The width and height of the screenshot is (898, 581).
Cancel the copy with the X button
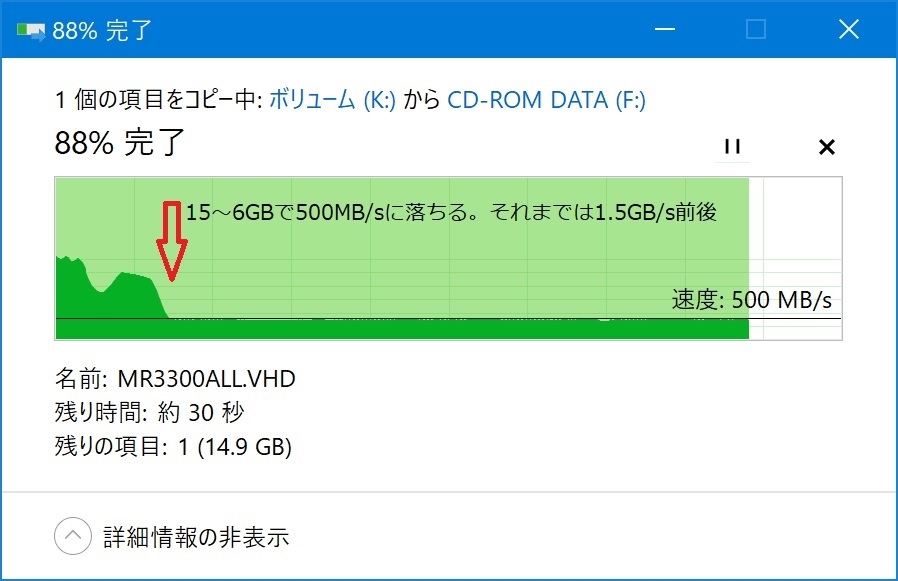[x=826, y=147]
